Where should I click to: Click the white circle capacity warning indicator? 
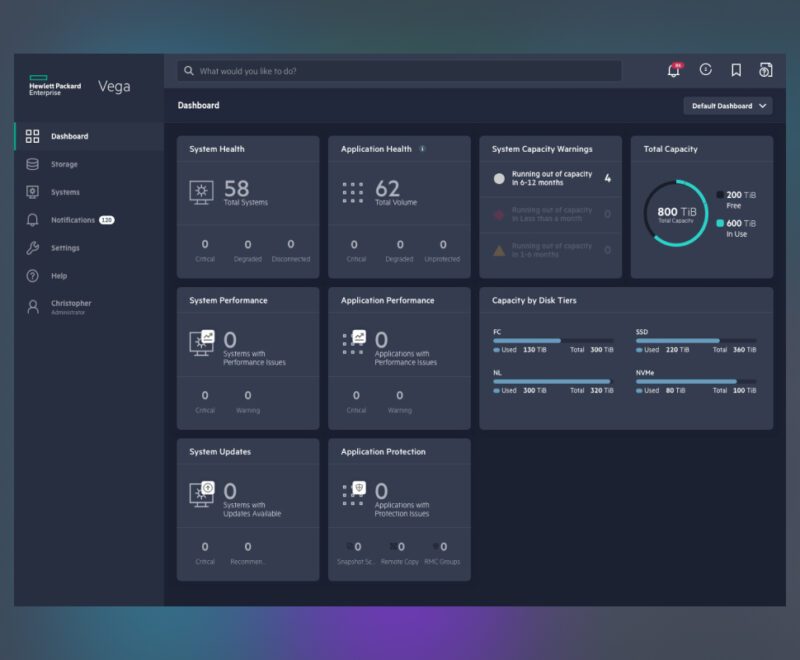[x=499, y=178]
